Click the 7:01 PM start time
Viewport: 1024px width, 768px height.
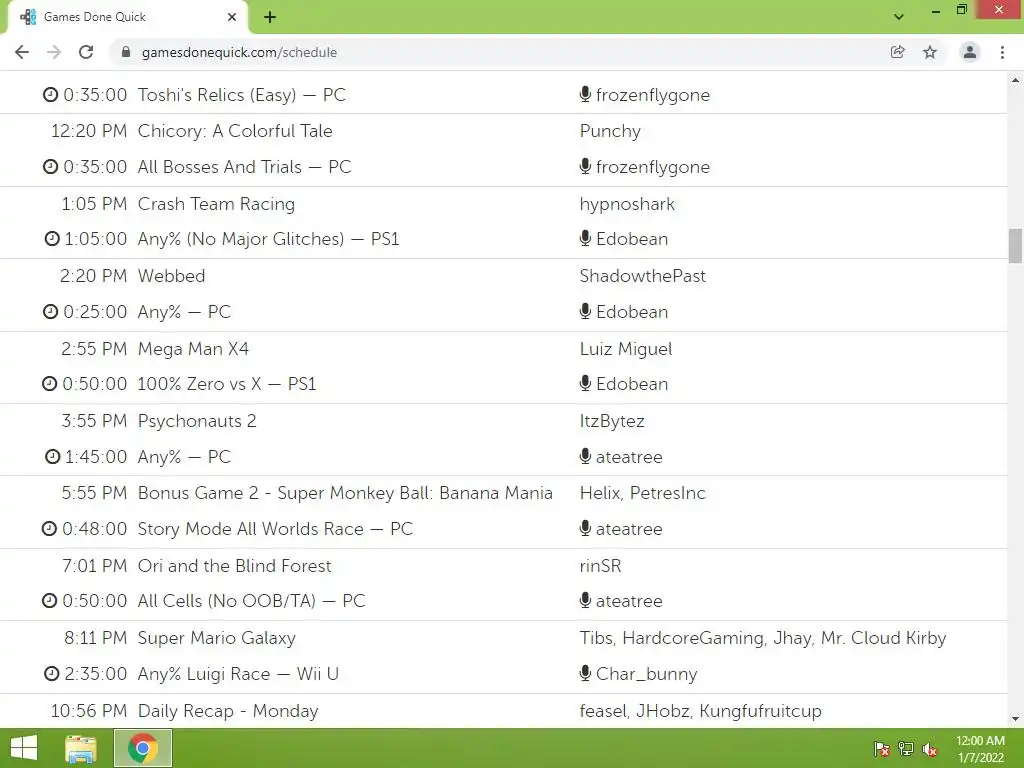coord(95,566)
